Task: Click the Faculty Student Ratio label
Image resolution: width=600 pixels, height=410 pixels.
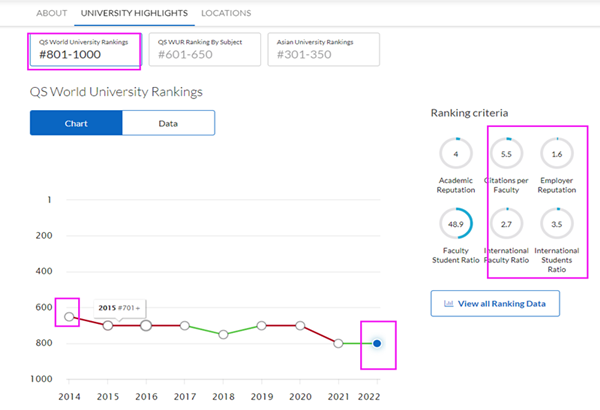Action: point(456,255)
